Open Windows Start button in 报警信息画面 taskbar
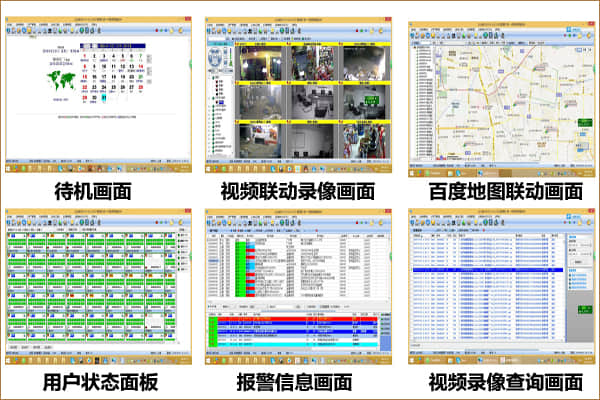This screenshot has height=400, width=600. (x=209, y=360)
